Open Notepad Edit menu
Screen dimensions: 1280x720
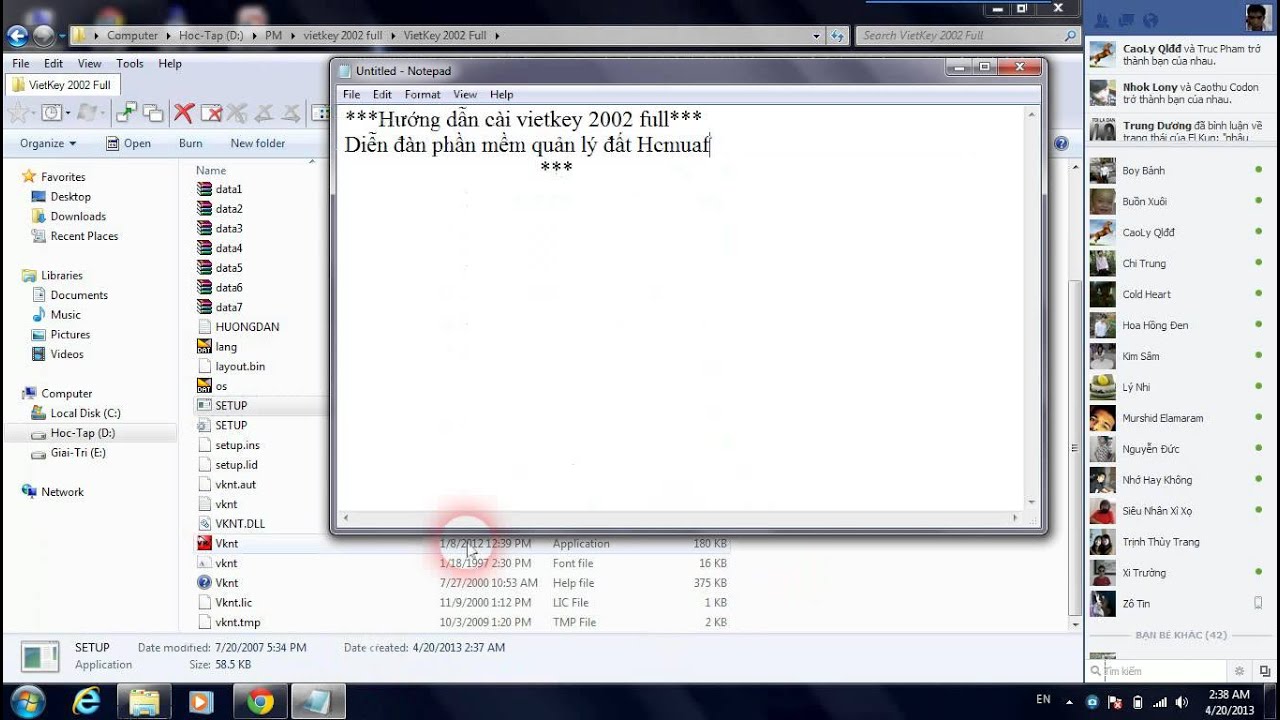tap(382, 94)
